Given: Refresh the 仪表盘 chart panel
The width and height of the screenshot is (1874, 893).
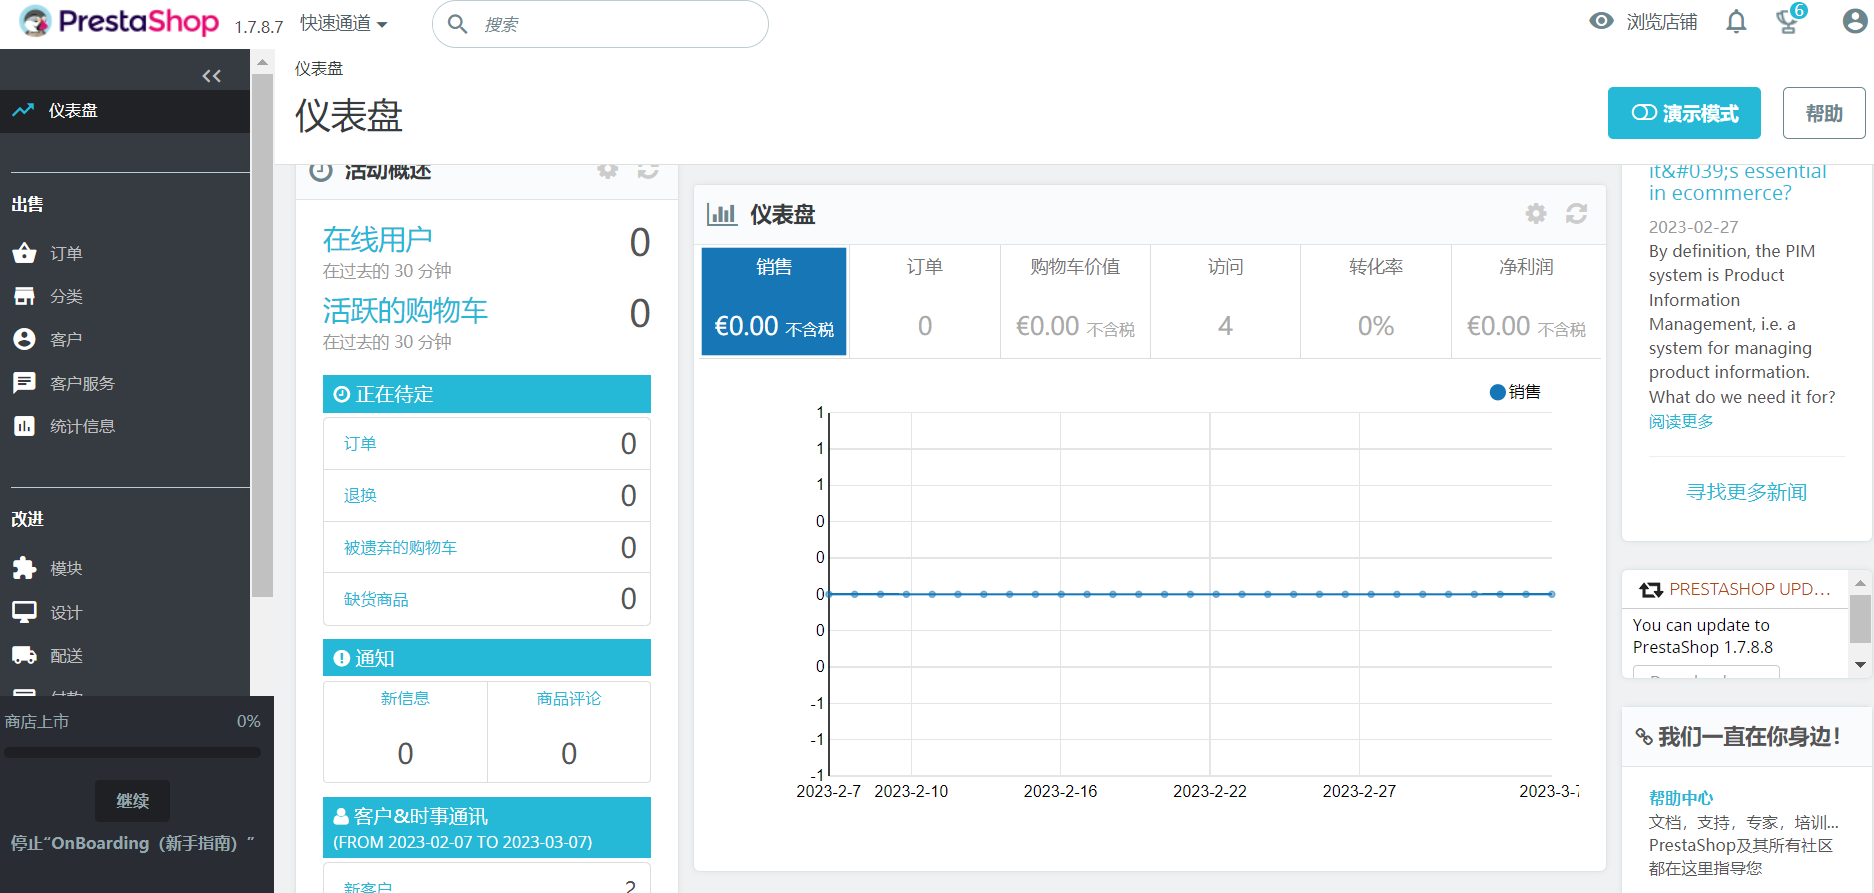Looking at the screenshot, I should (x=1577, y=213).
